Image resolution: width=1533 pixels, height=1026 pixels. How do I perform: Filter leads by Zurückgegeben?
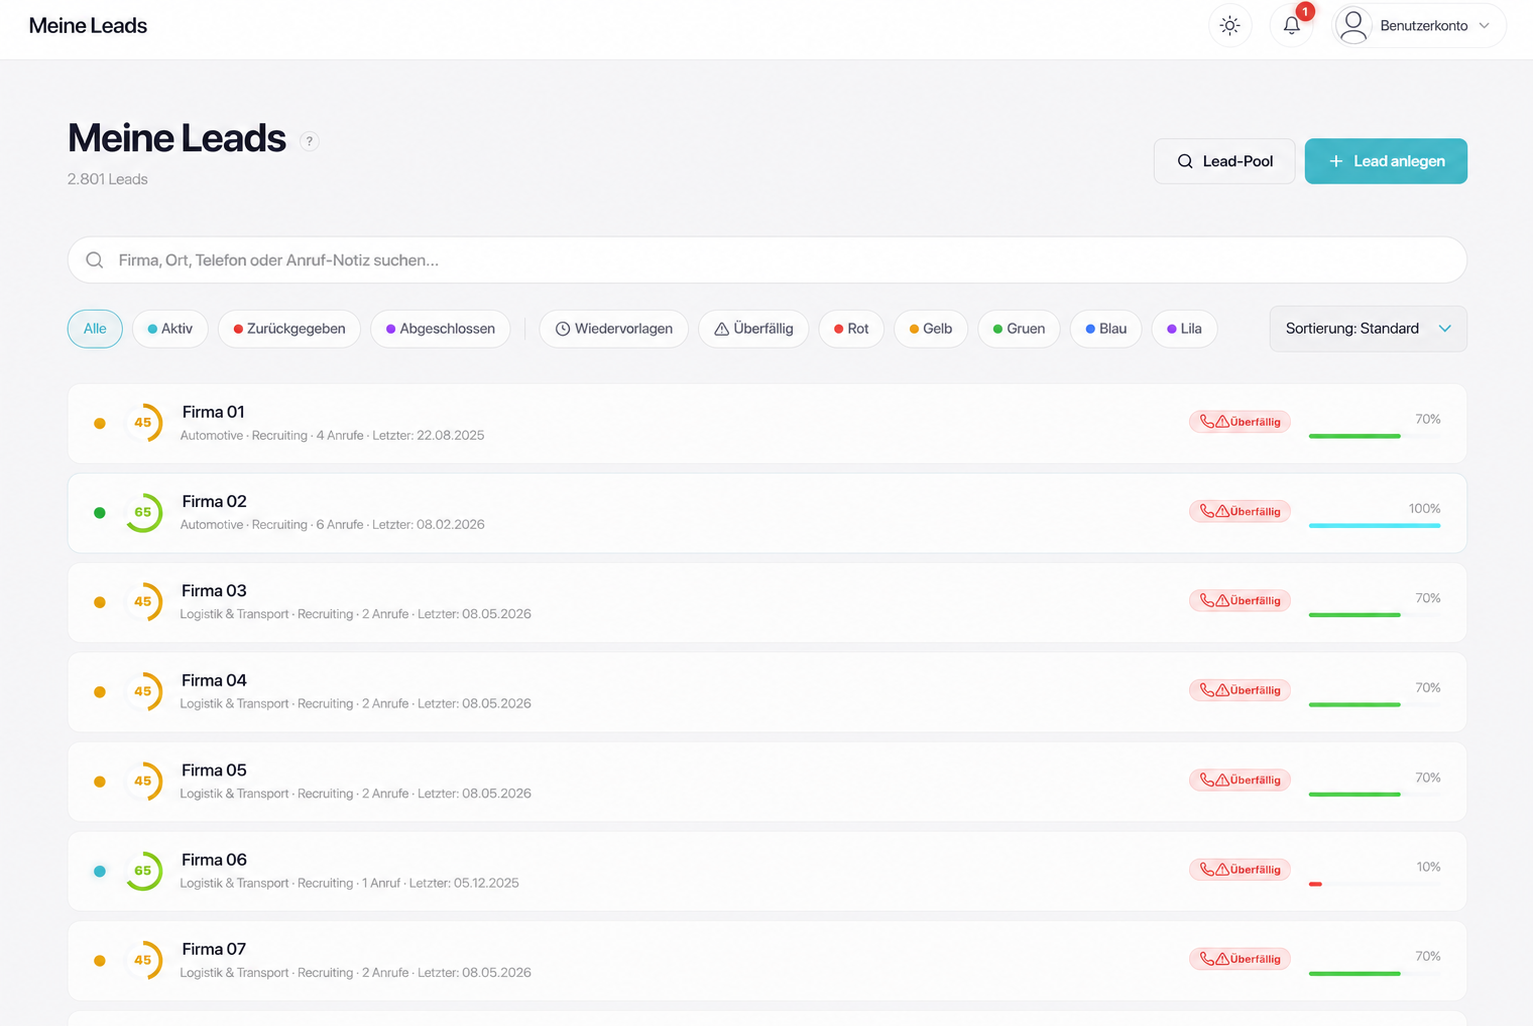289,329
